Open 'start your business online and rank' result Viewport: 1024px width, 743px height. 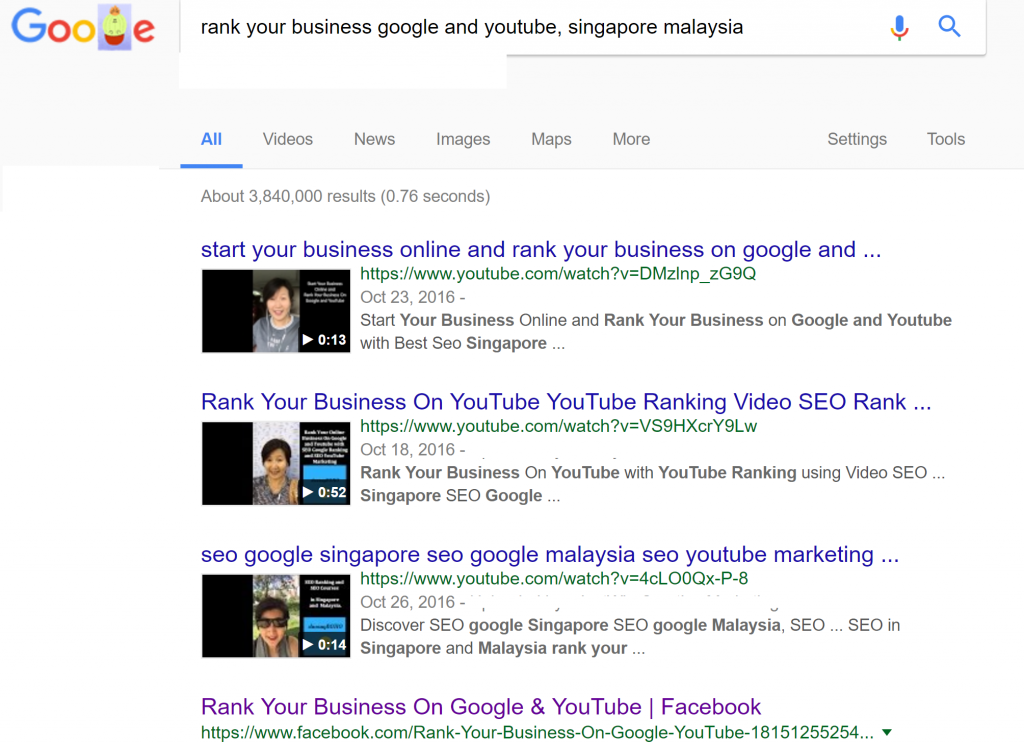[541, 249]
